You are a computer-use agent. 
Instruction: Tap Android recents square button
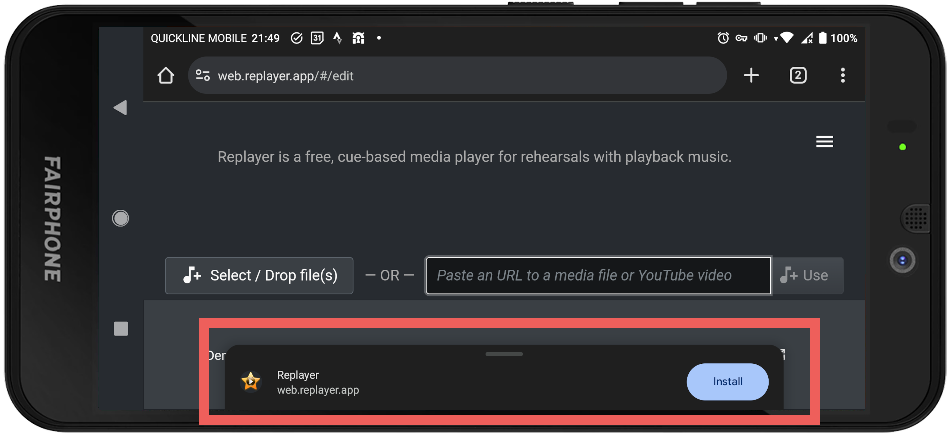coord(121,329)
